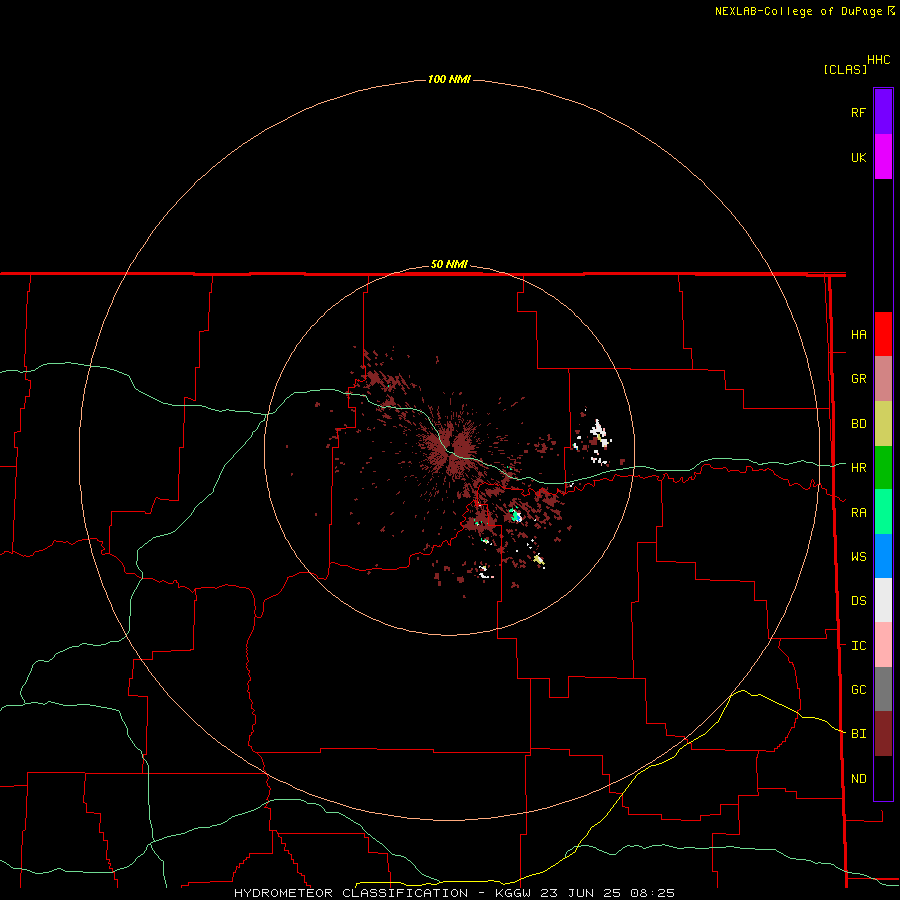Click the 08:25 timestamp

[652, 893]
